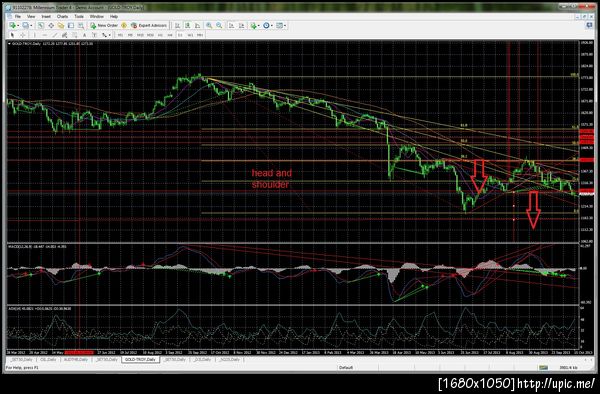Image resolution: width=600 pixels, height=394 pixels.
Task: Launch MetaEditor with the yellow diamond icon
Action: point(124,25)
